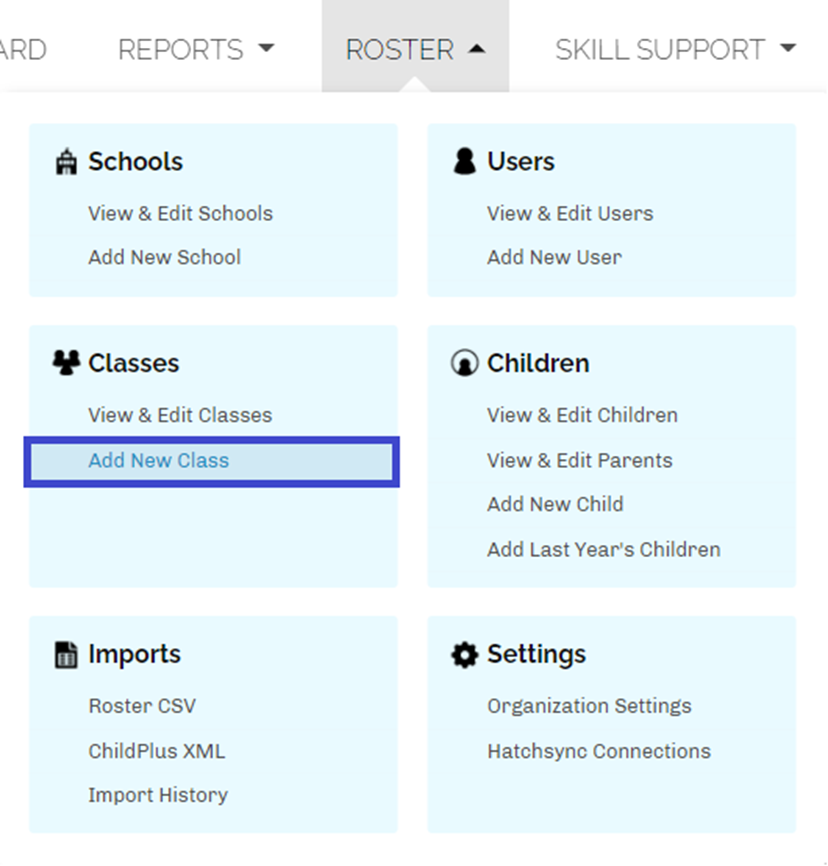Expand the REPORTS dropdown menu
Screen dimensions: 828x866
(x=195, y=49)
